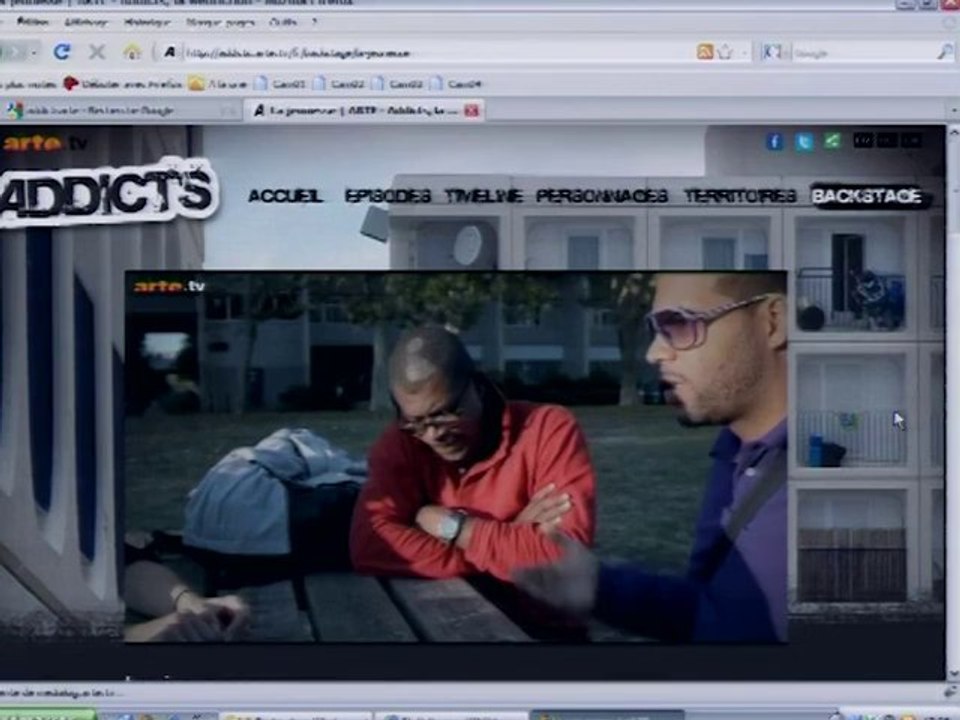
Task: Share on Facebook icon
Action: 774,142
